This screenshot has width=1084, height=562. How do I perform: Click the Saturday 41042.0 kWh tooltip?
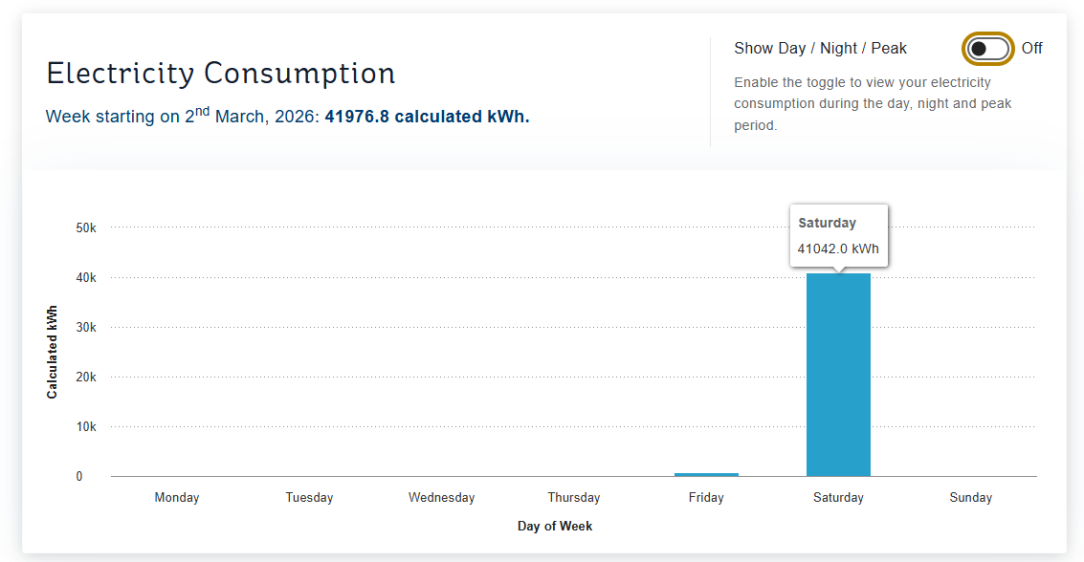click(838, 236)
